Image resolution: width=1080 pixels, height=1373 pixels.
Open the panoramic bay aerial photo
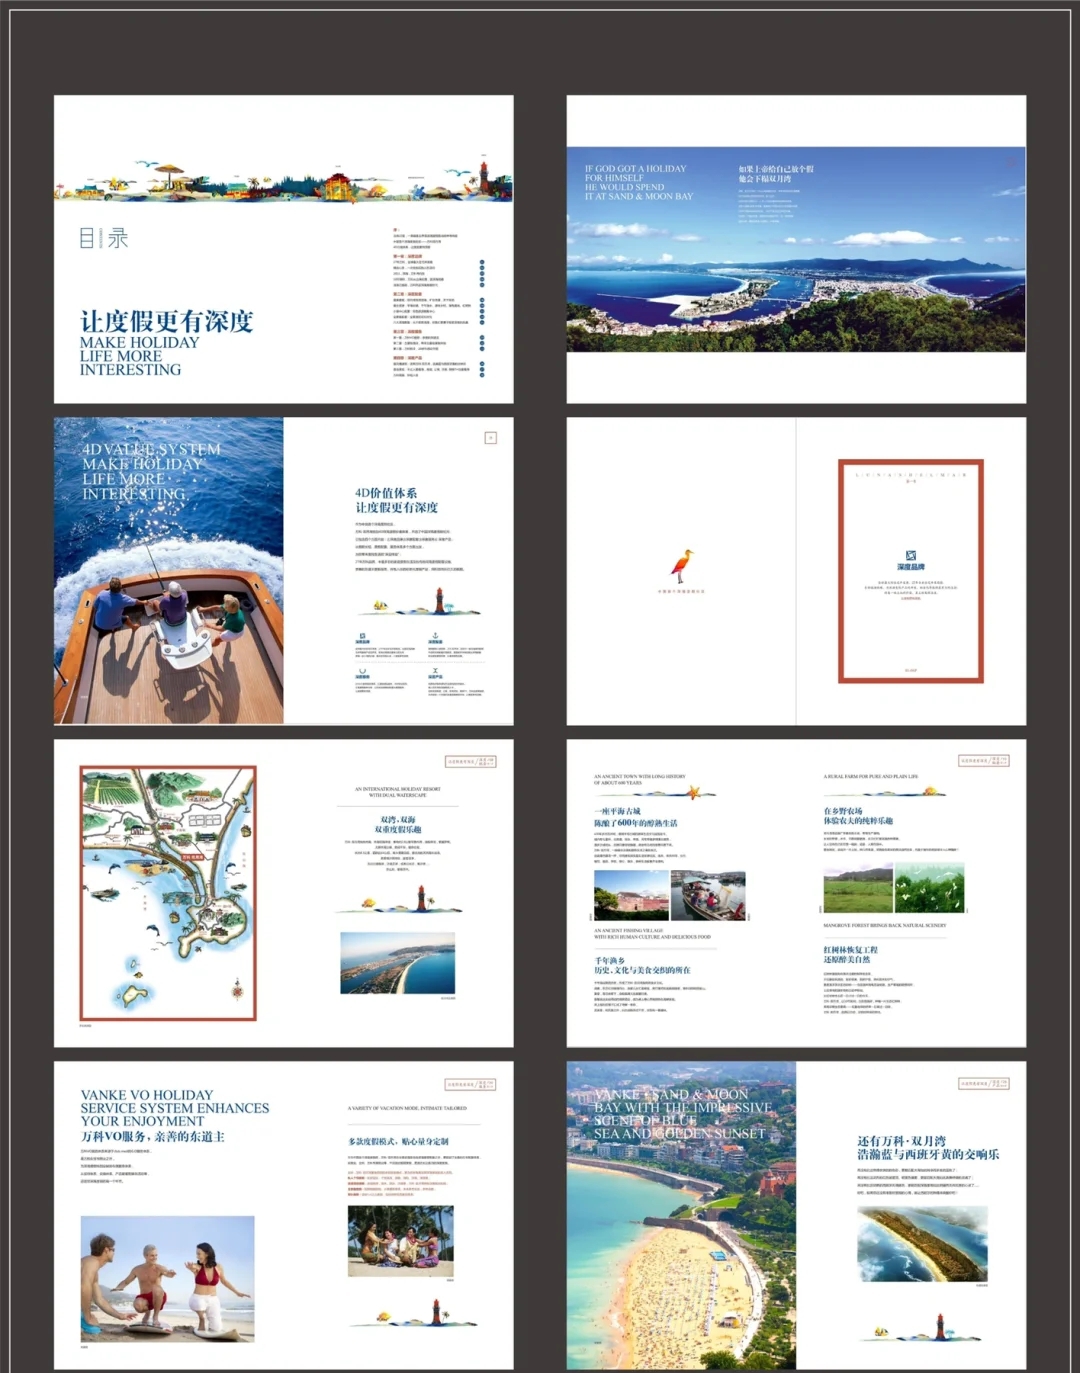tap(796, 250)
